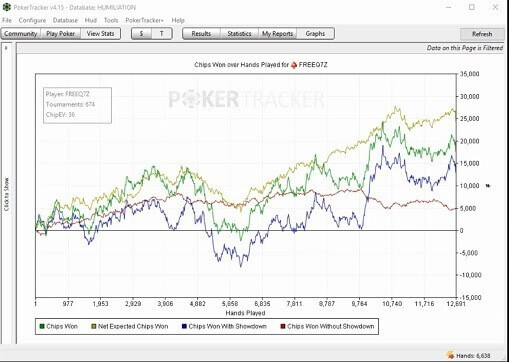Click the 'Net Expected Chips Won' legend label
This screenshot has width=509, height=362.
point(133,327)
